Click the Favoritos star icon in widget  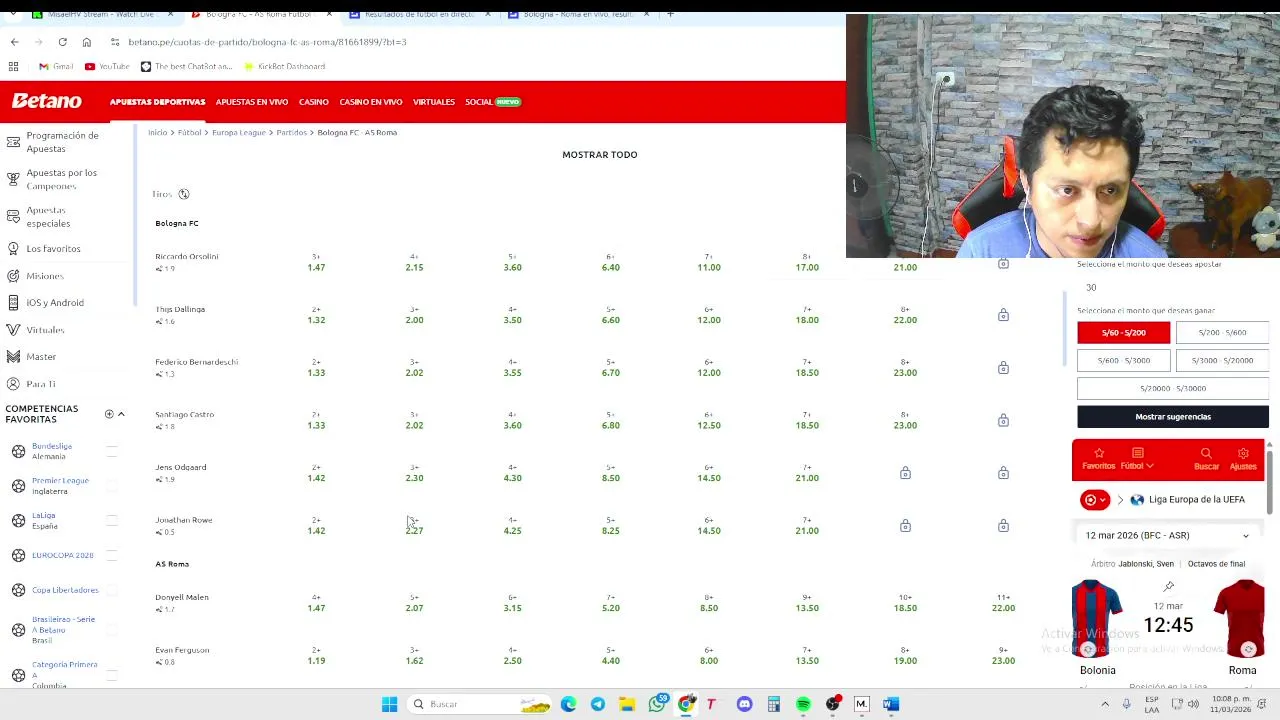point(1098,453)
